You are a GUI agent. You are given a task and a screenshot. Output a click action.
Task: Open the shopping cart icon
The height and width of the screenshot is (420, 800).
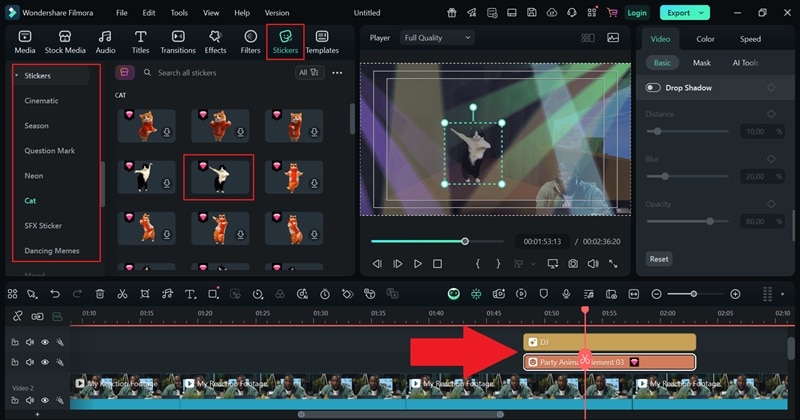pos(612,13)
